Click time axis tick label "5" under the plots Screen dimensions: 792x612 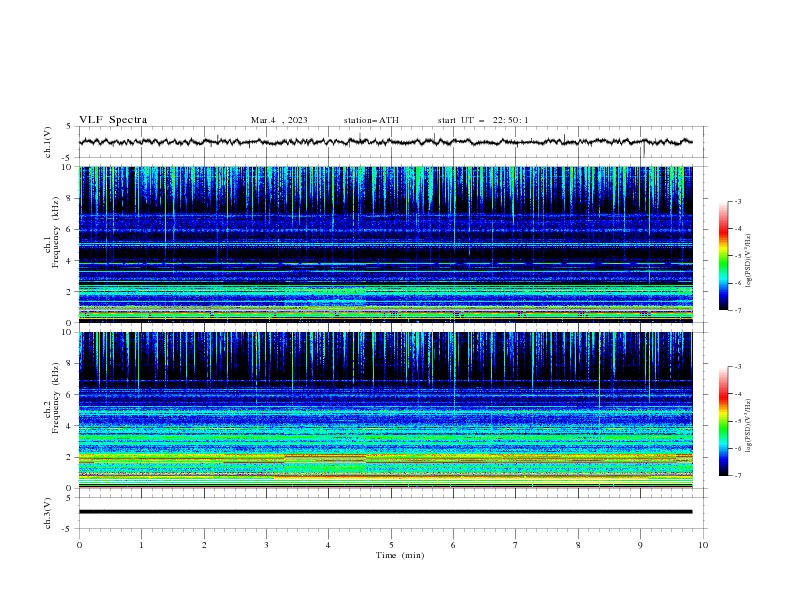[391, 545]
